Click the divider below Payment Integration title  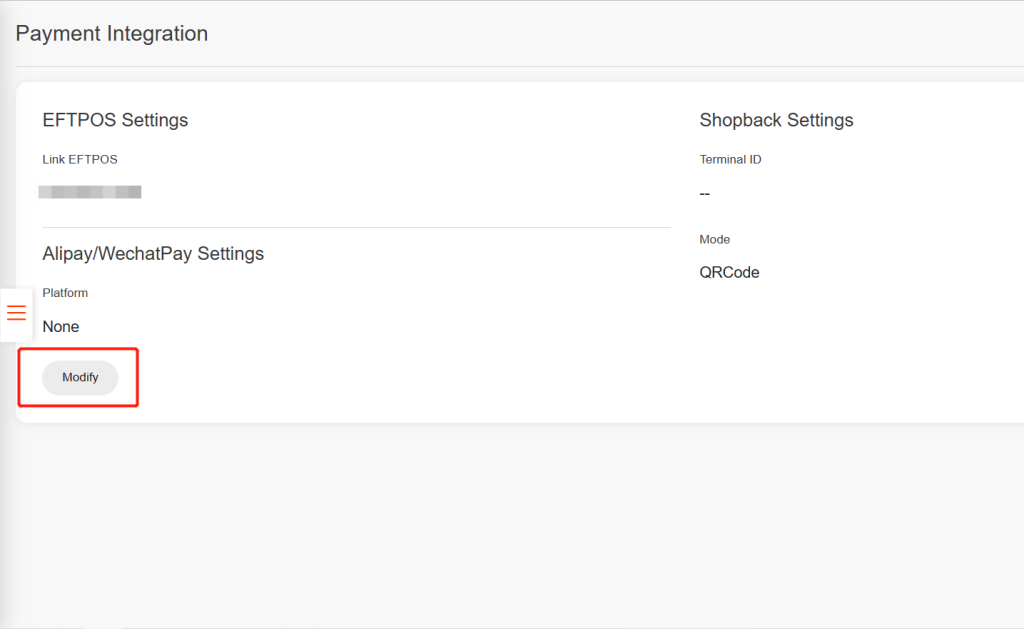512,67
